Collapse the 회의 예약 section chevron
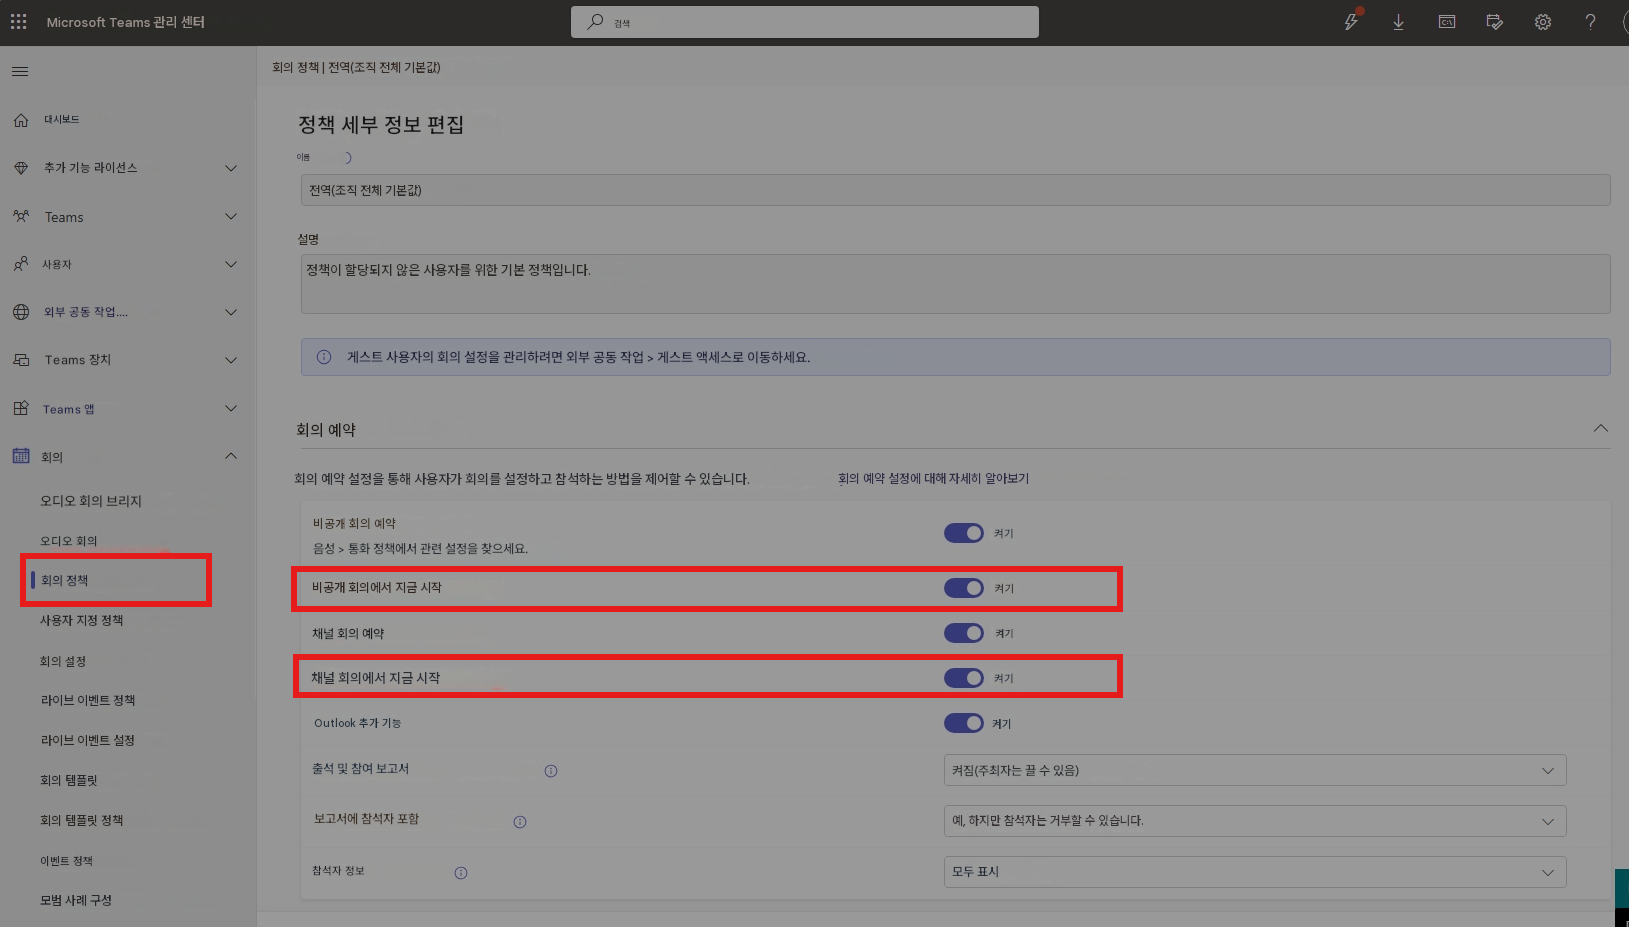This screenshot has width=1629, height=927. (1600, 428)
